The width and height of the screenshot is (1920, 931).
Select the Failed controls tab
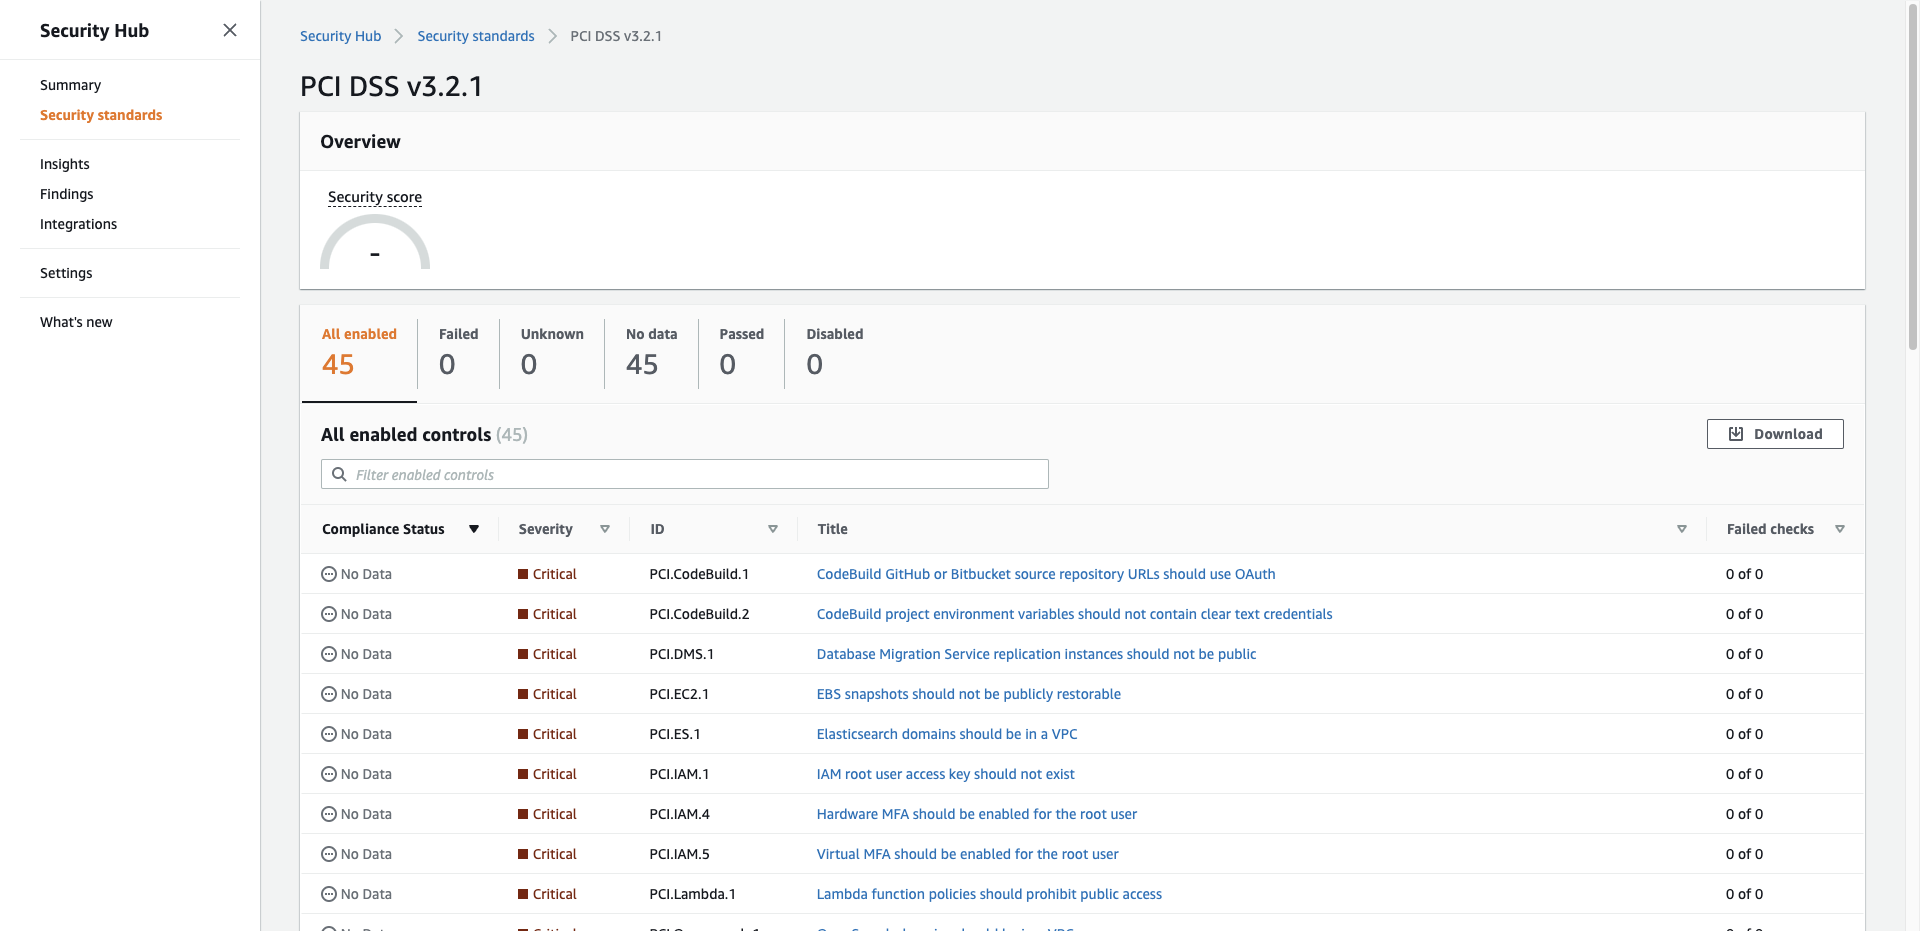click(458, 353)
